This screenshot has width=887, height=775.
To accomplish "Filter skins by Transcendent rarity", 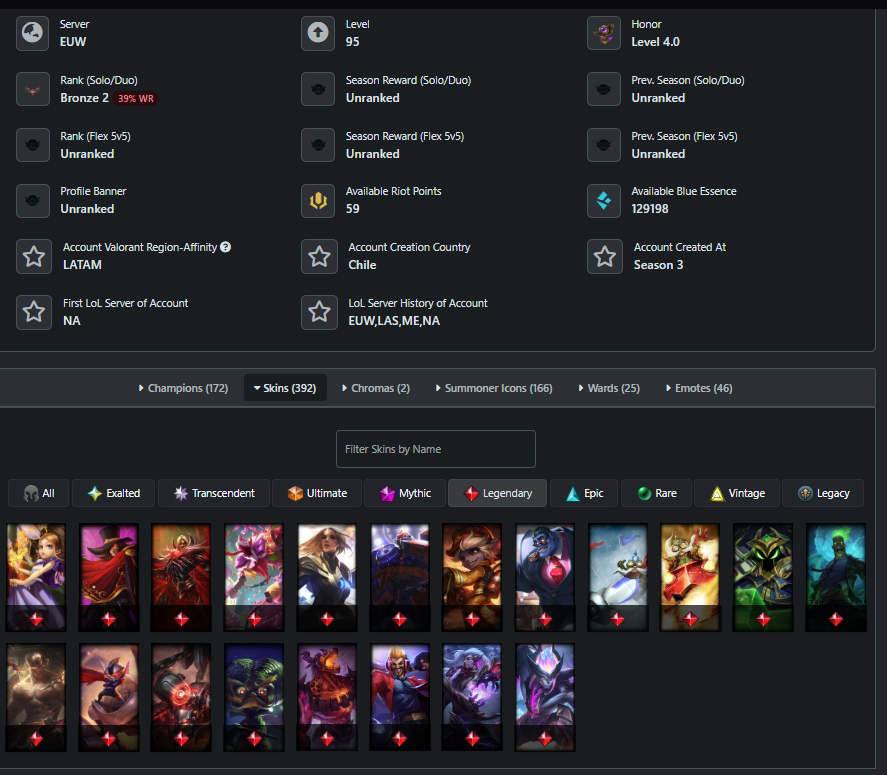I will tap(214, 493).
